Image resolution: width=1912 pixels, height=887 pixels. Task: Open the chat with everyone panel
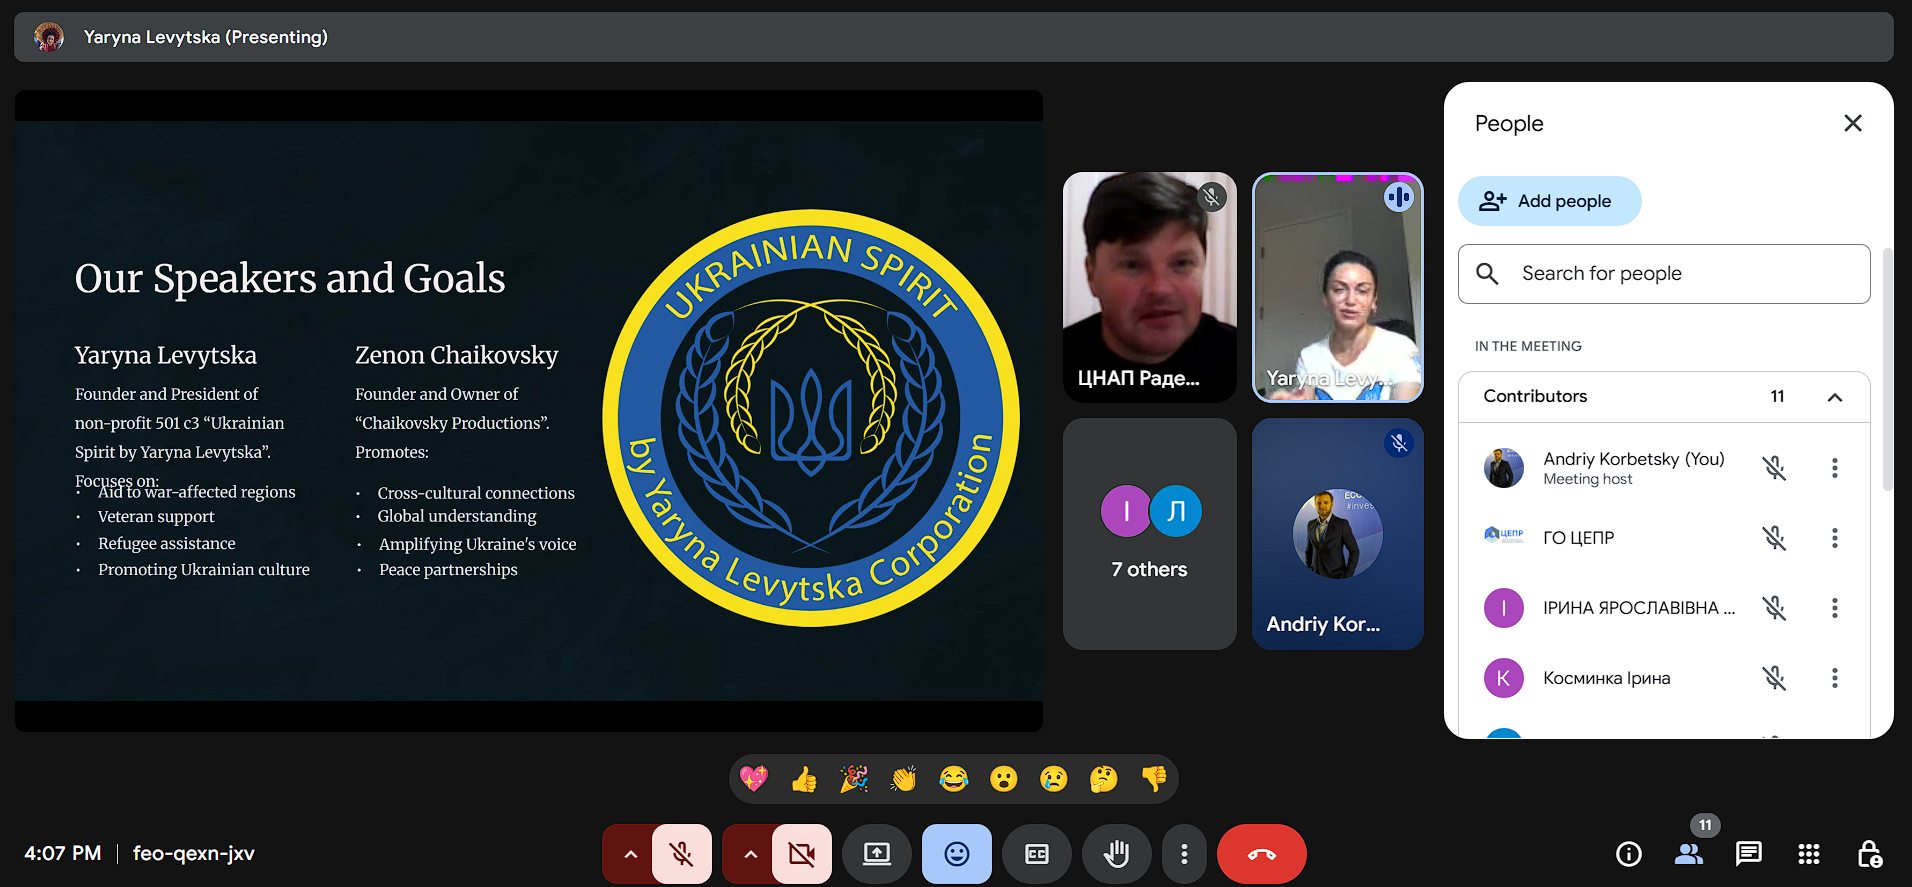1749,853
